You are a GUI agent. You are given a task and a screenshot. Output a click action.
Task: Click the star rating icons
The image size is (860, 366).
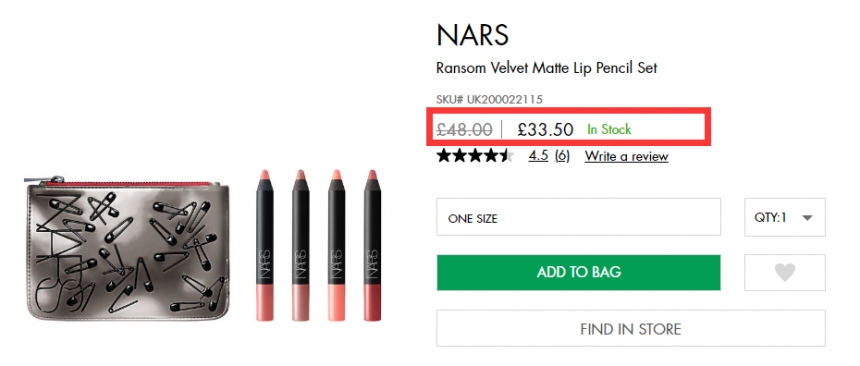tap(476, 156)
